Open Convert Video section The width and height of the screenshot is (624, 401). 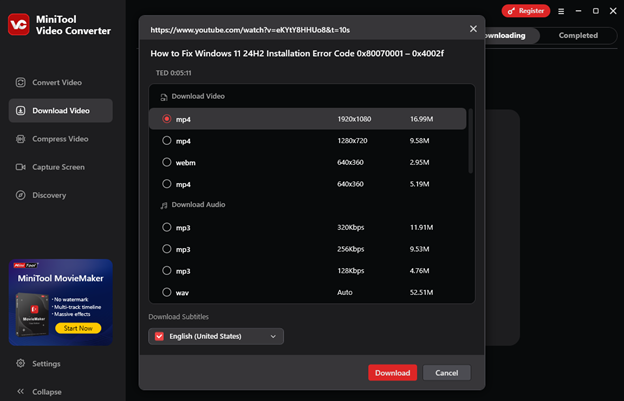coord(60,82)
